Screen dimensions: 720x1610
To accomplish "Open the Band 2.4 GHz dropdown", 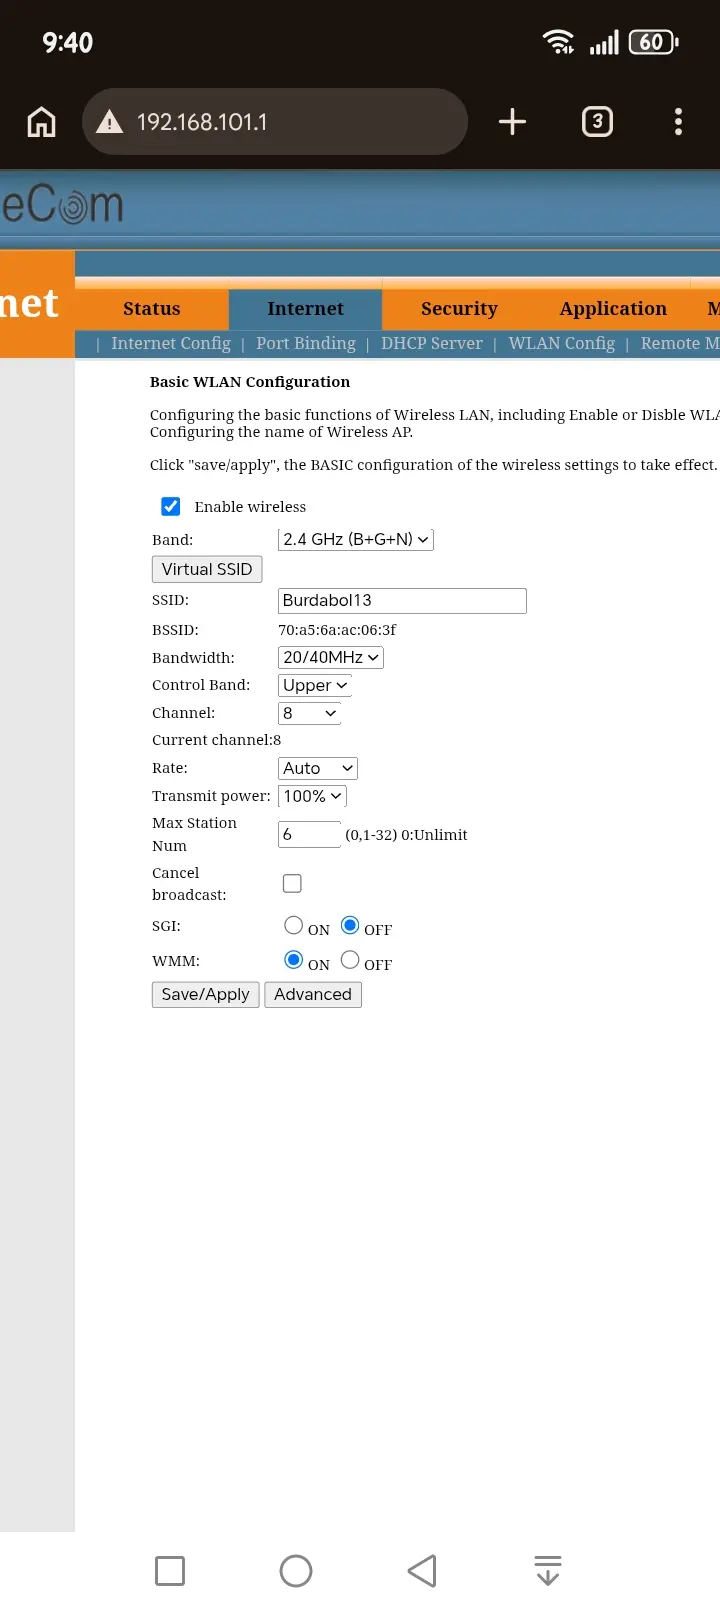I will [x=356, y=539].
